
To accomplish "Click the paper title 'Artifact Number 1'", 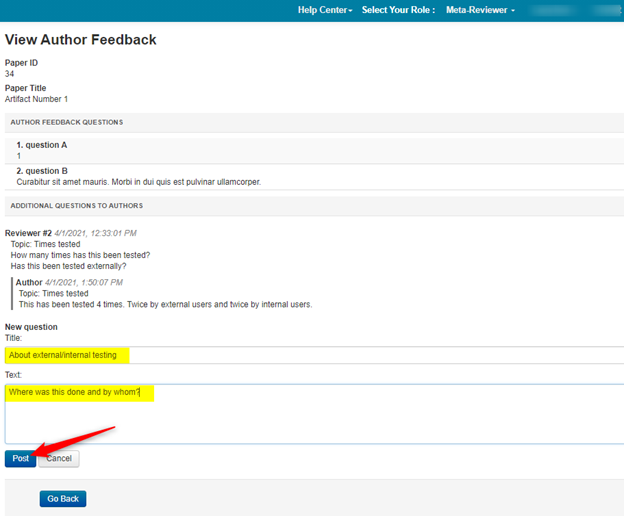I will tap(36, 99).
